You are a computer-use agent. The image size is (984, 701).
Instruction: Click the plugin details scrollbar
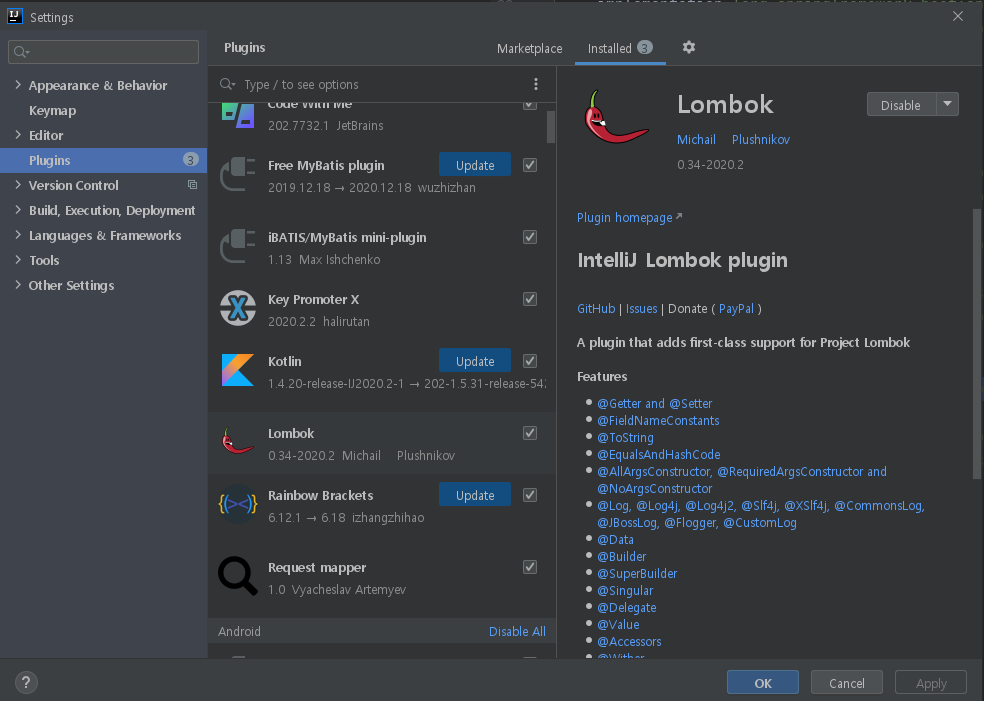pyautogui.click(x=976, y=344)
